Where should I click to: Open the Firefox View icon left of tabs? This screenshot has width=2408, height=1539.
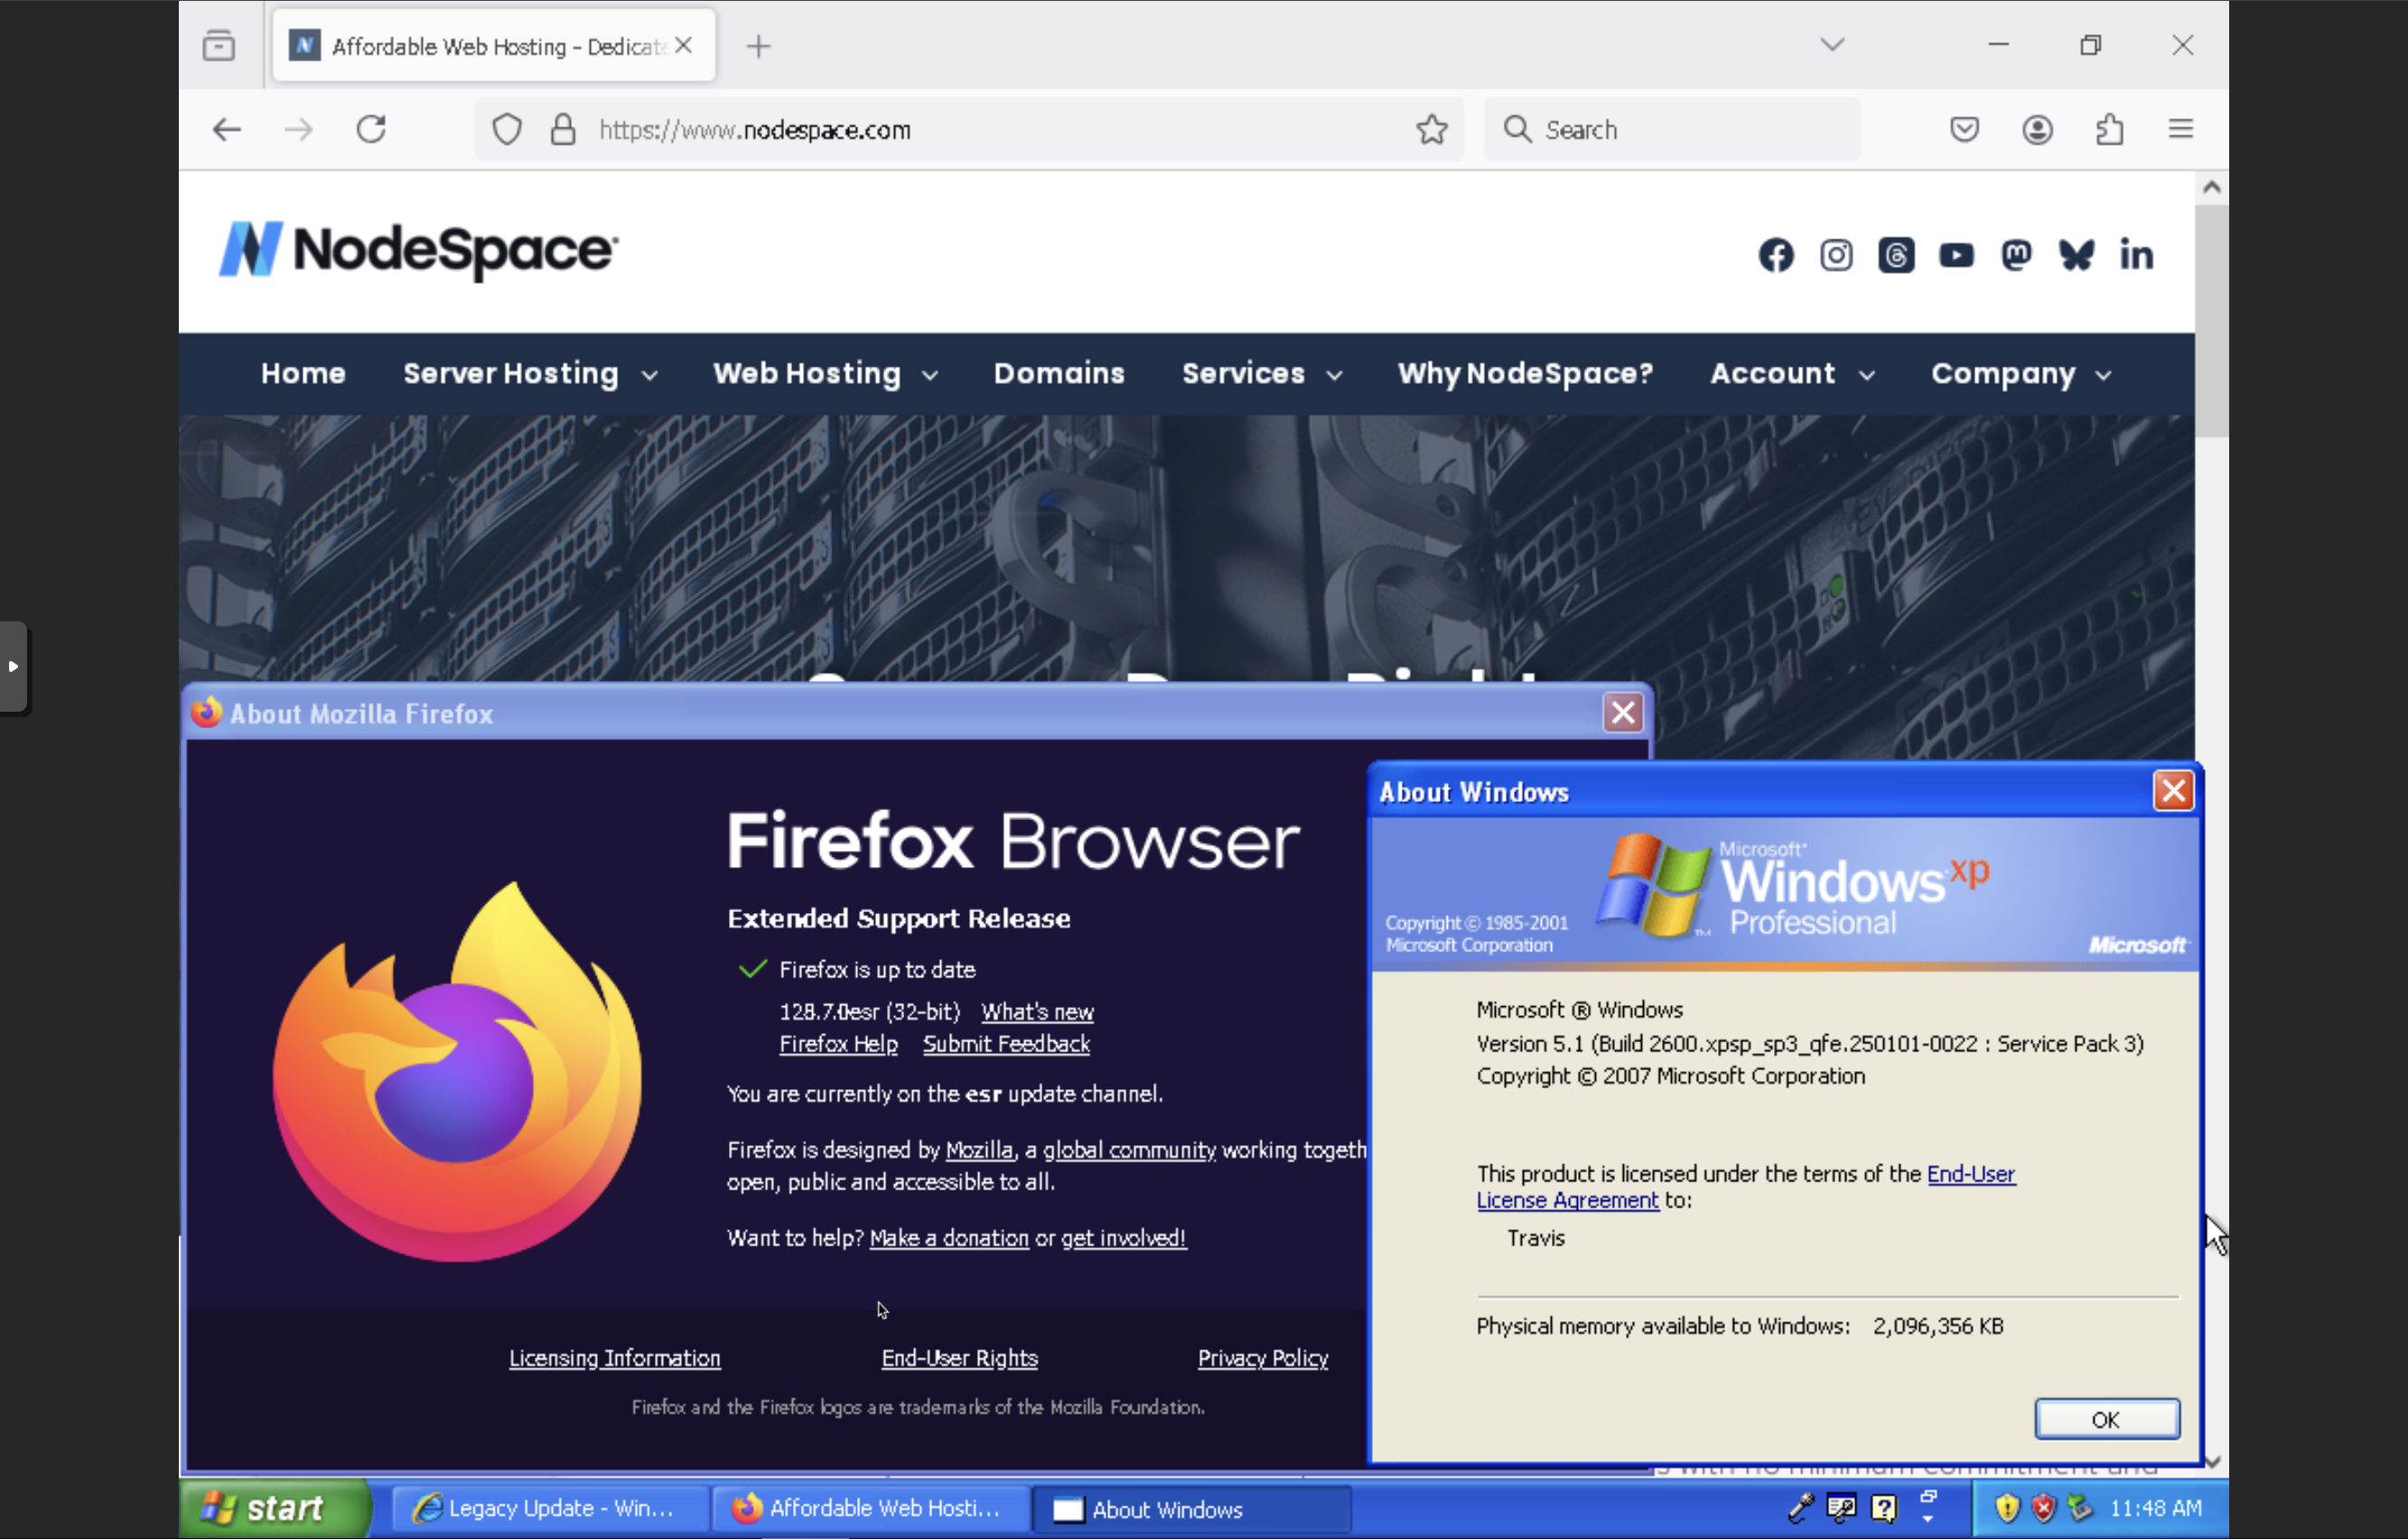pos(219,45)
